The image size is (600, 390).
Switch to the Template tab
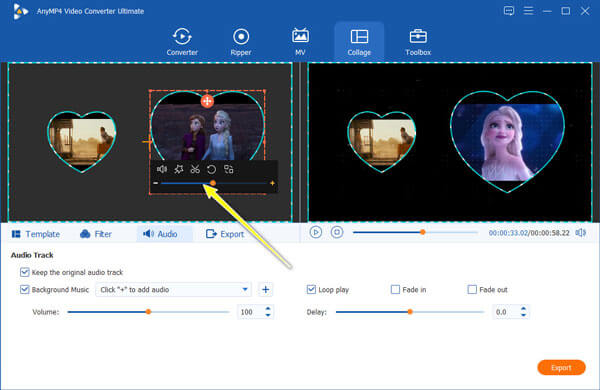[x=36, y=234]
